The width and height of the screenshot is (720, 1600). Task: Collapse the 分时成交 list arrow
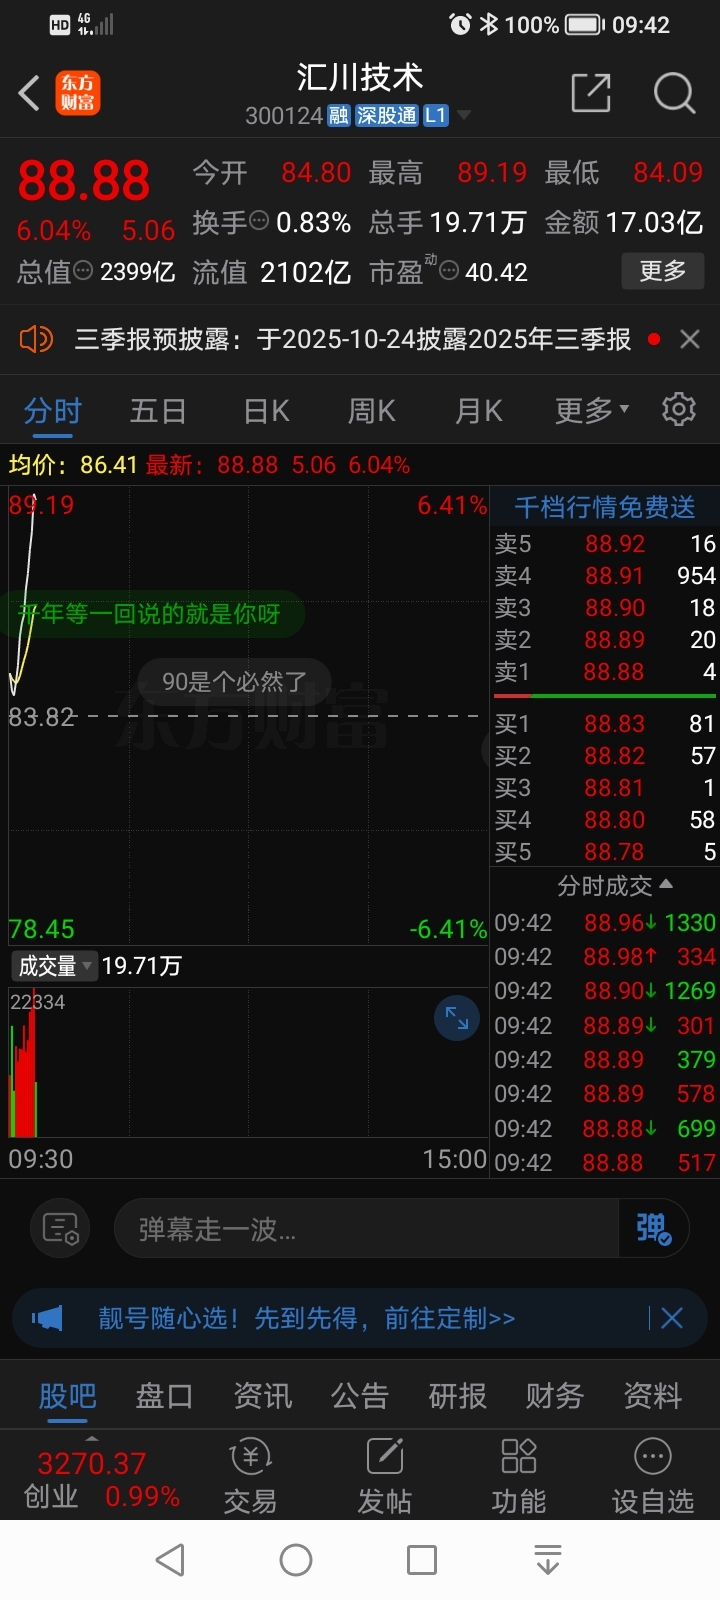coord(667,885)
